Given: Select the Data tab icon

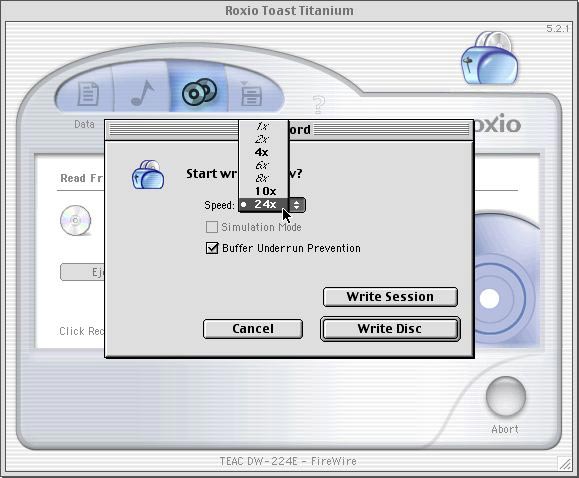Looking at the screenshot, I should click(x=88, y=93).
